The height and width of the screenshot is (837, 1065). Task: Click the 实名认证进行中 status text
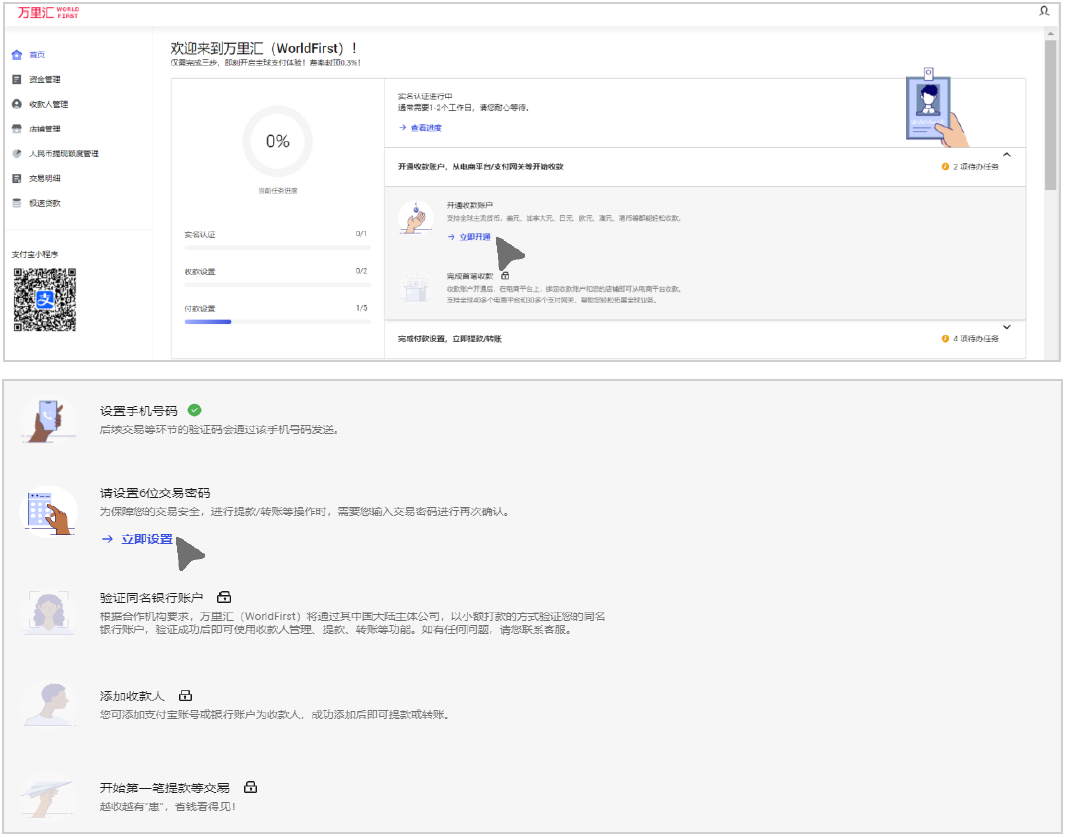pyautogui.click(x=425, y=96)
